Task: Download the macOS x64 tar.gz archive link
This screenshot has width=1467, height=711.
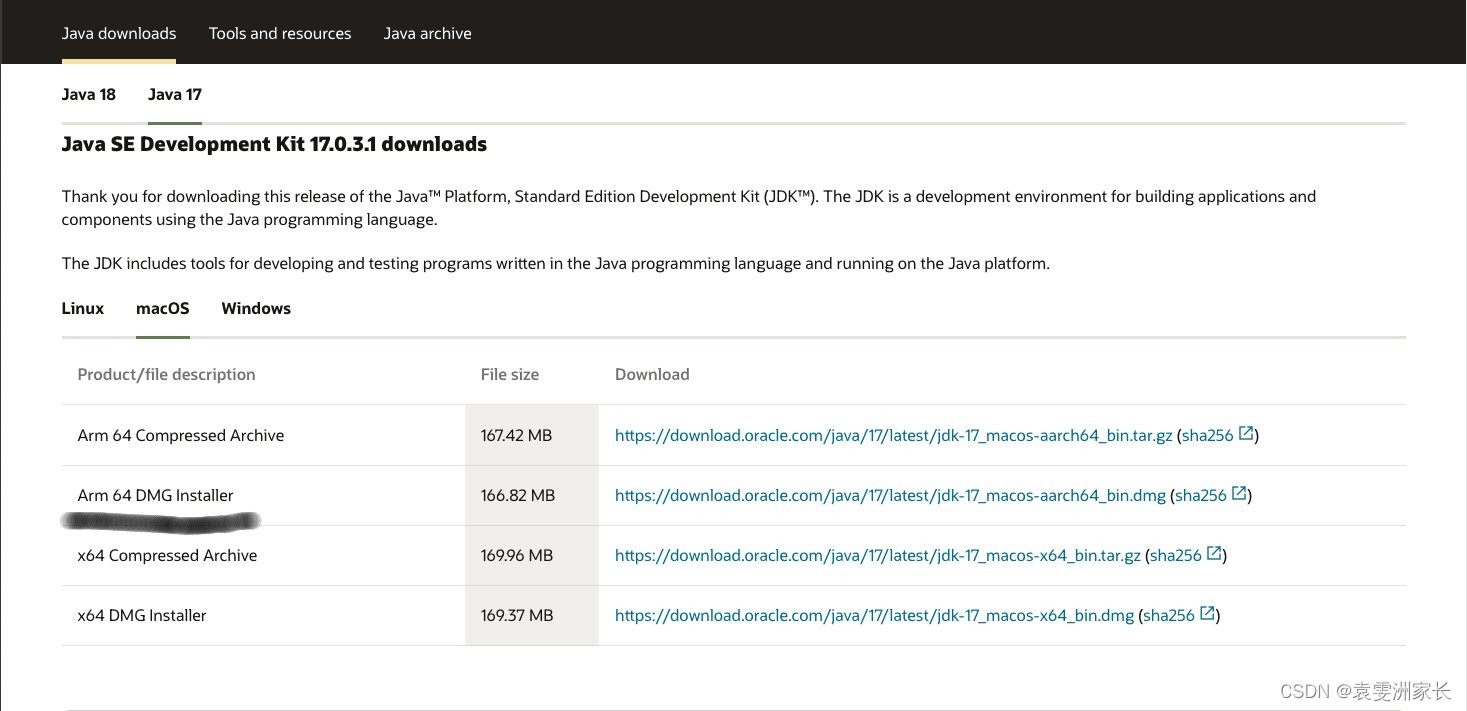Action: point(877,555)
